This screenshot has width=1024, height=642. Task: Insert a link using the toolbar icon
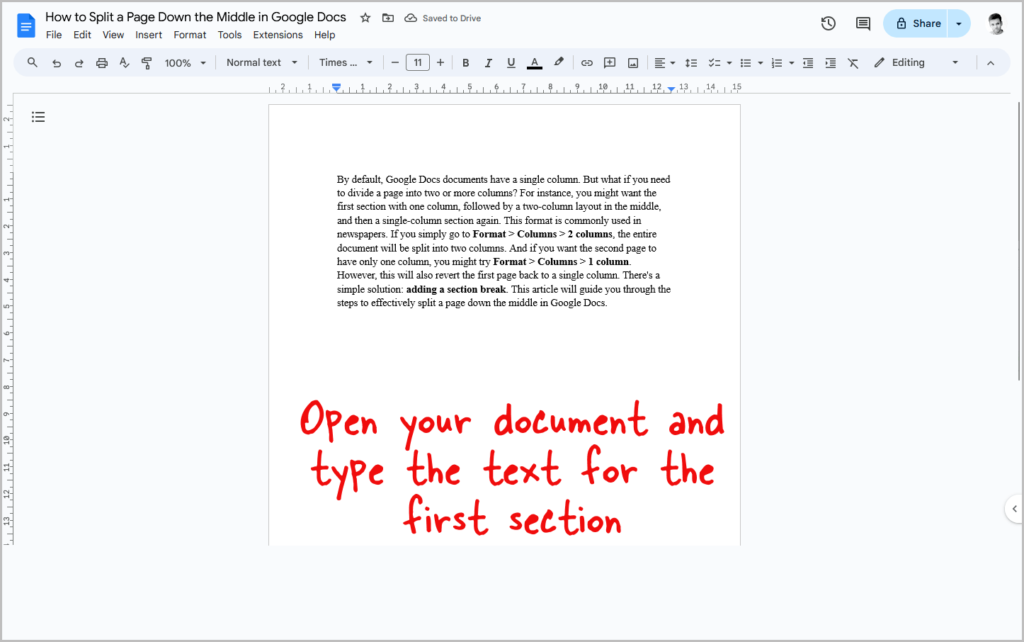tap(587, 62)
